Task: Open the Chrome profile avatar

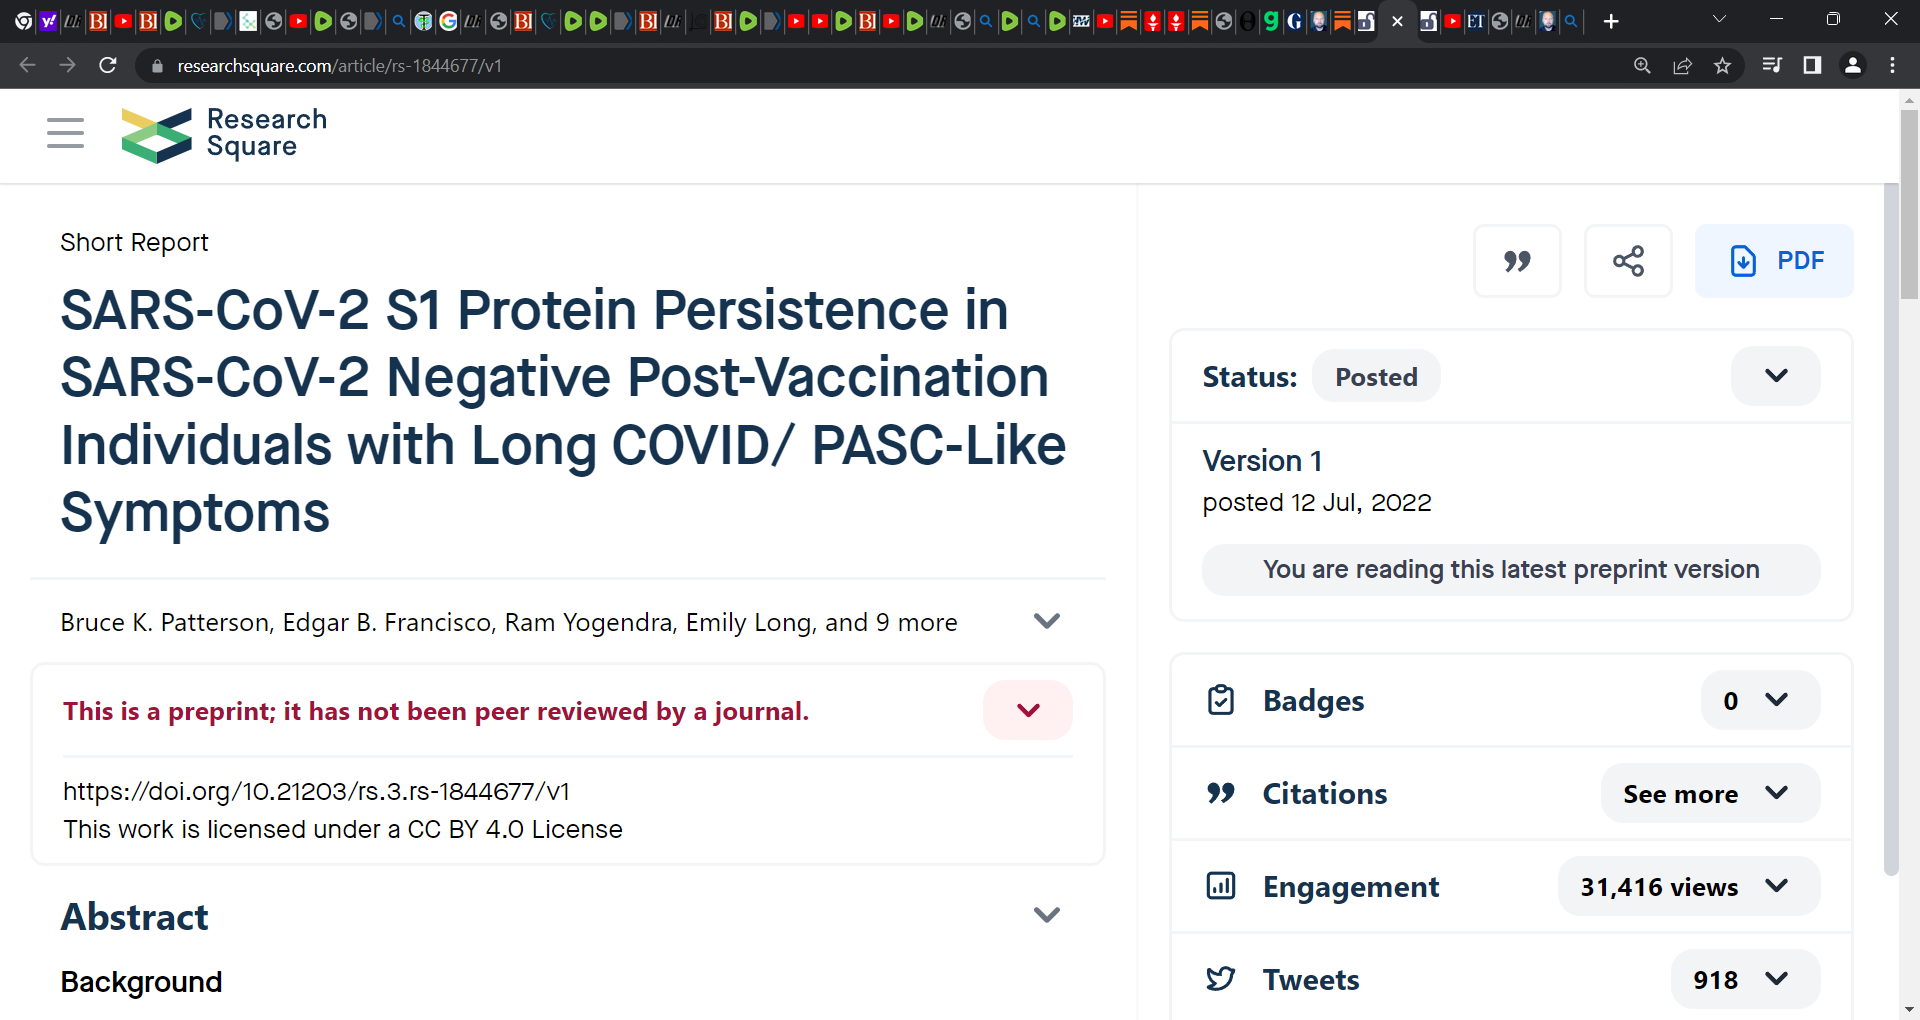Action: (1853, 66)
